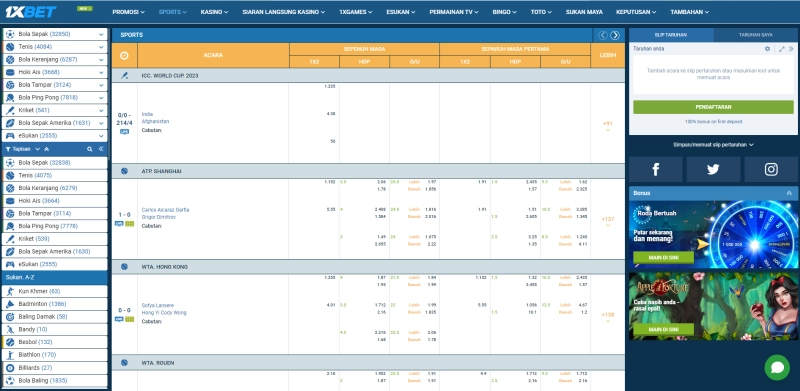This screenshot has height=391, width=800.
Task: Click the Biathlon sport icon
Action: point(10,355)
